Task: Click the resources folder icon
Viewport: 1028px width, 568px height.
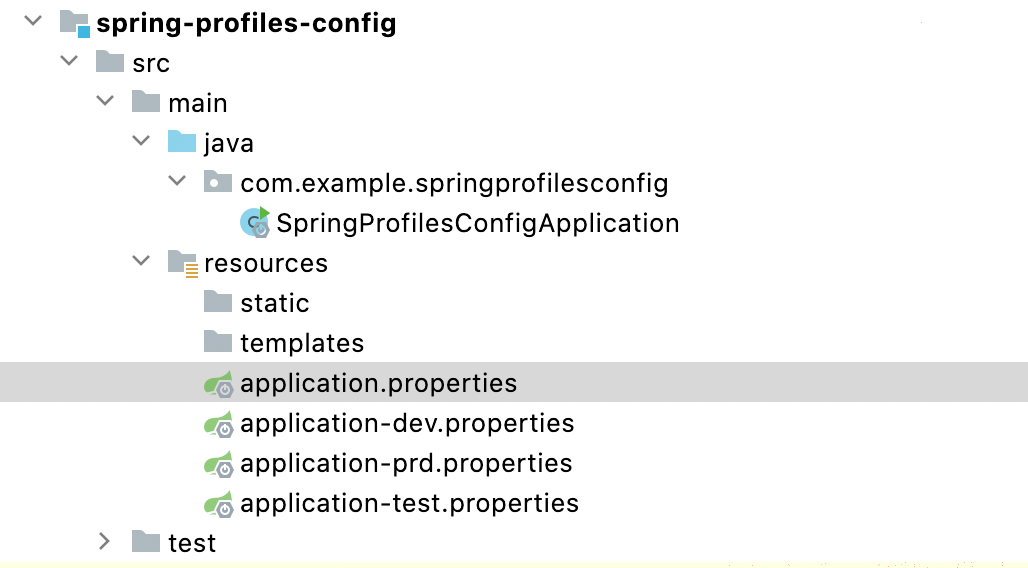Action: 183,263
